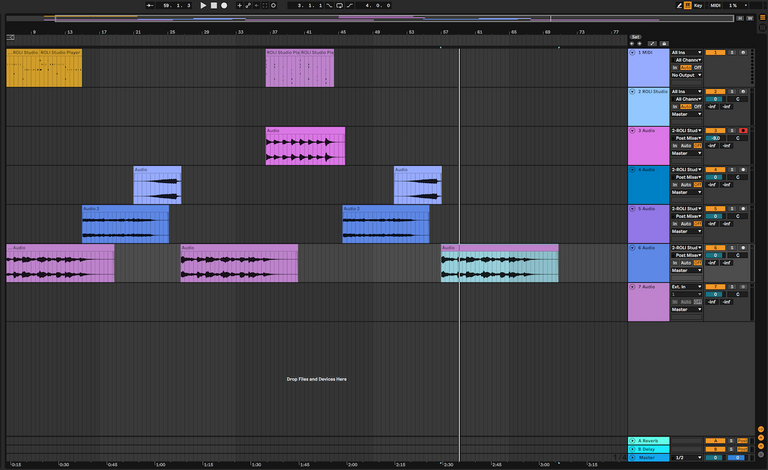Set 3 Audio track monitor to Auto
The height and width of the screenshot is (470, 768).
[x=686, y=146]
